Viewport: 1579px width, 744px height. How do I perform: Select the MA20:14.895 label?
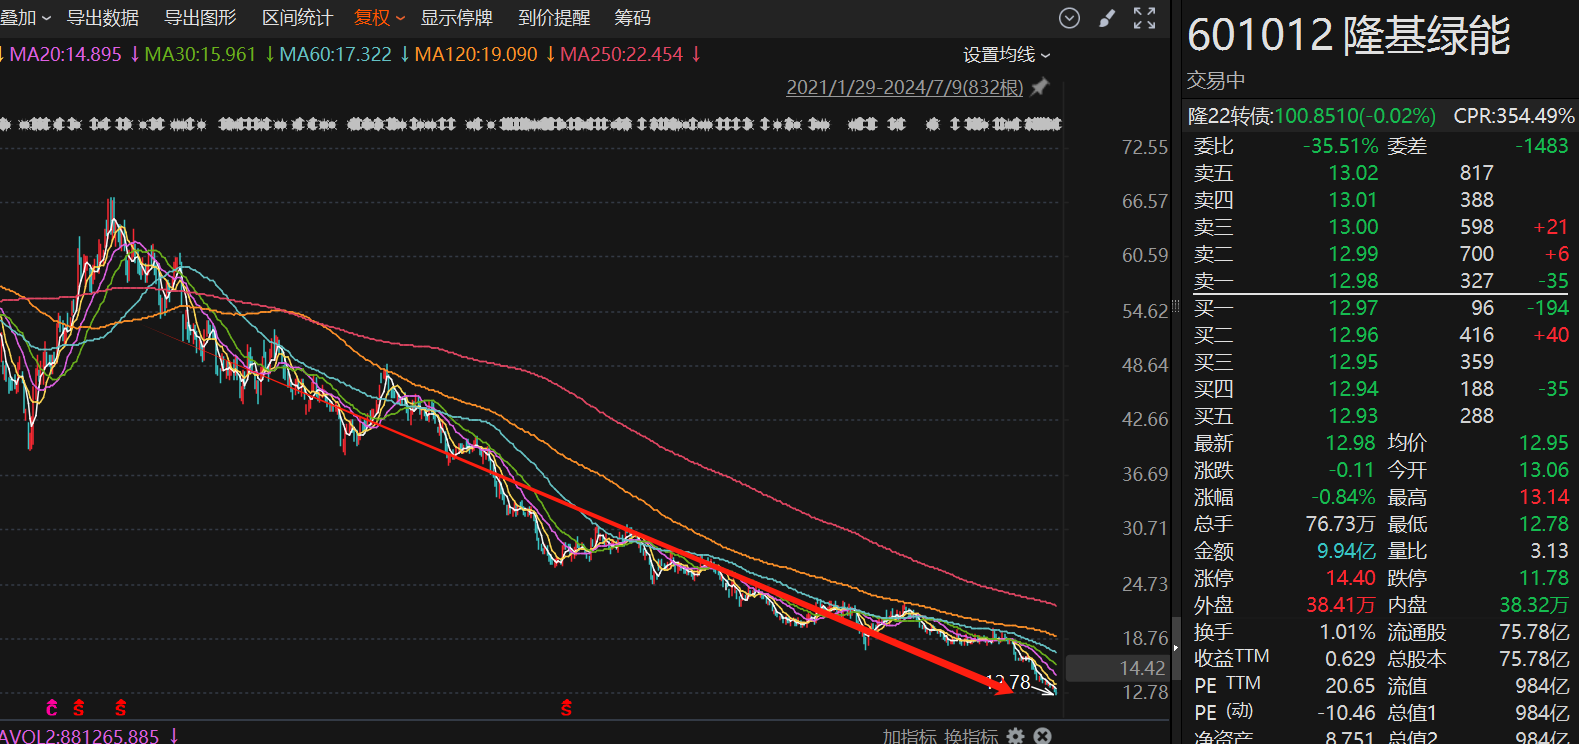click(x=65, y=54)
